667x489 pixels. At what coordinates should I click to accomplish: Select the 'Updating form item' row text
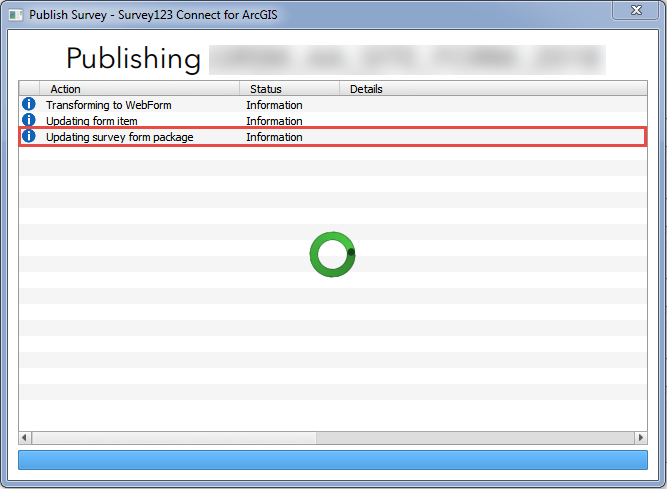click(x=91, y=121)
